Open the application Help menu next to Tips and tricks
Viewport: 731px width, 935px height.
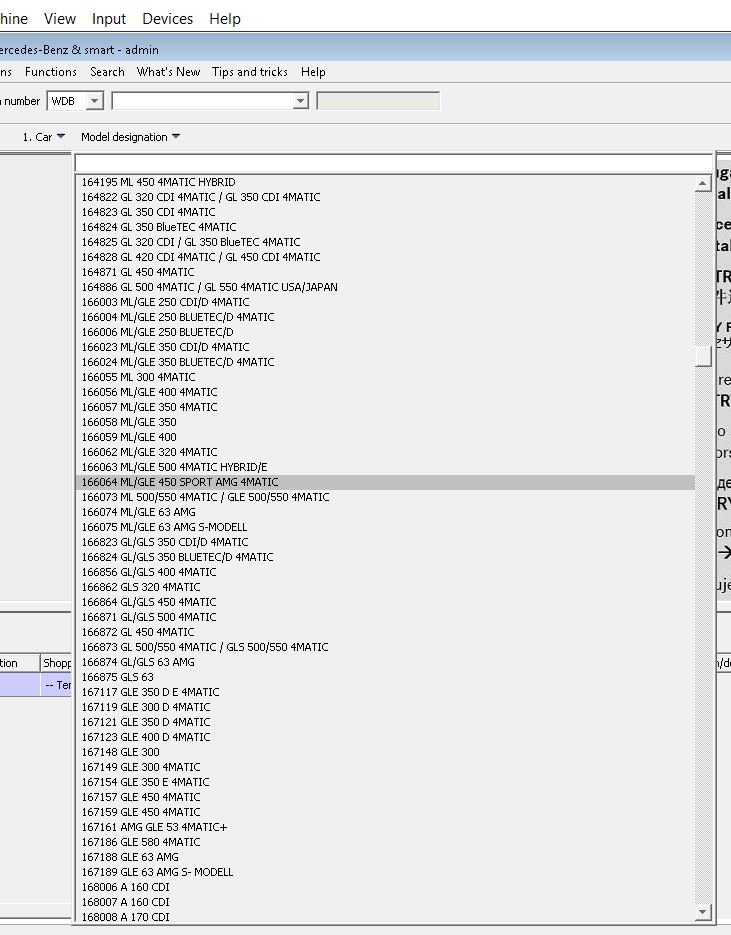click(313, 72)
